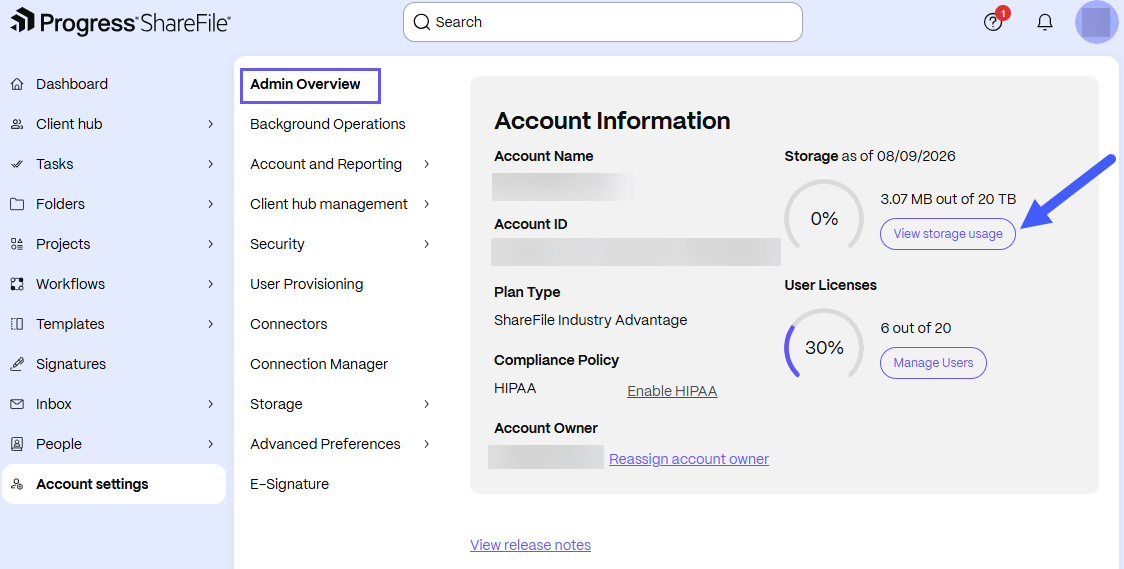Open Signatures label in sidebar
Screen dimensions: 1124x569
(x=71, y=364)
